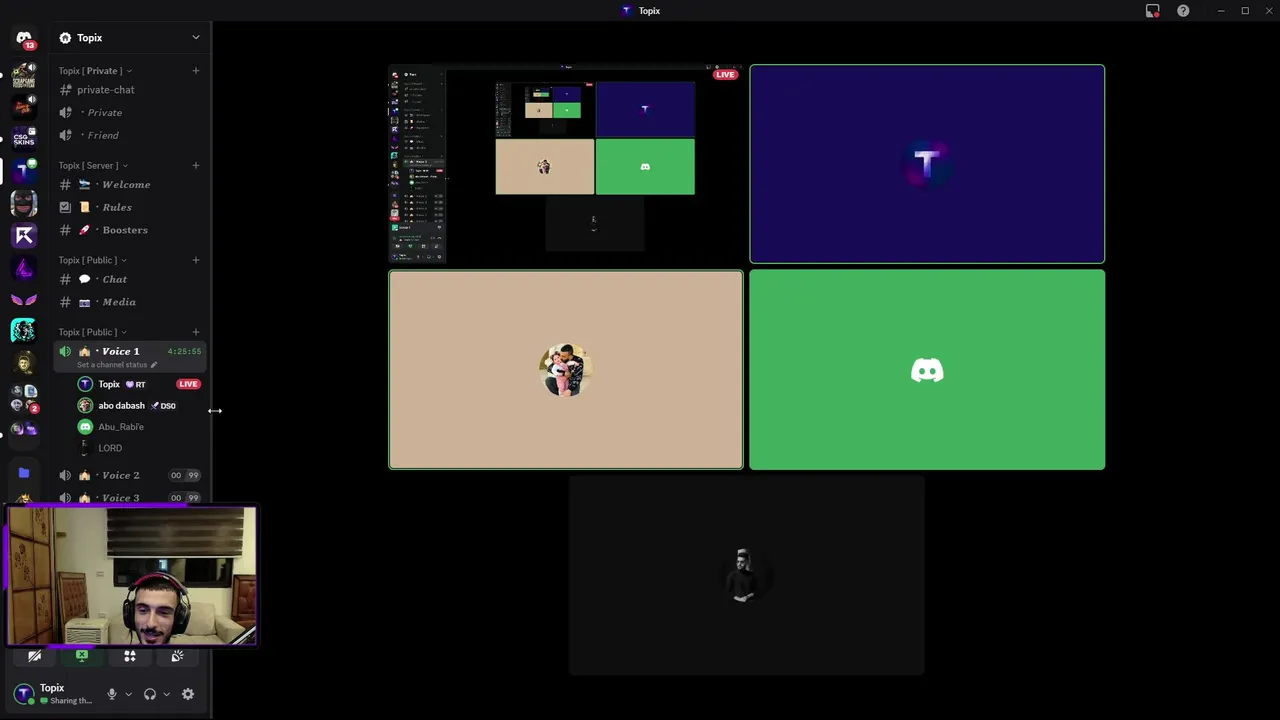Screen dimensions: 1280x720
Task: Open the soundboard icon
Action: click(x=177, y=656)
